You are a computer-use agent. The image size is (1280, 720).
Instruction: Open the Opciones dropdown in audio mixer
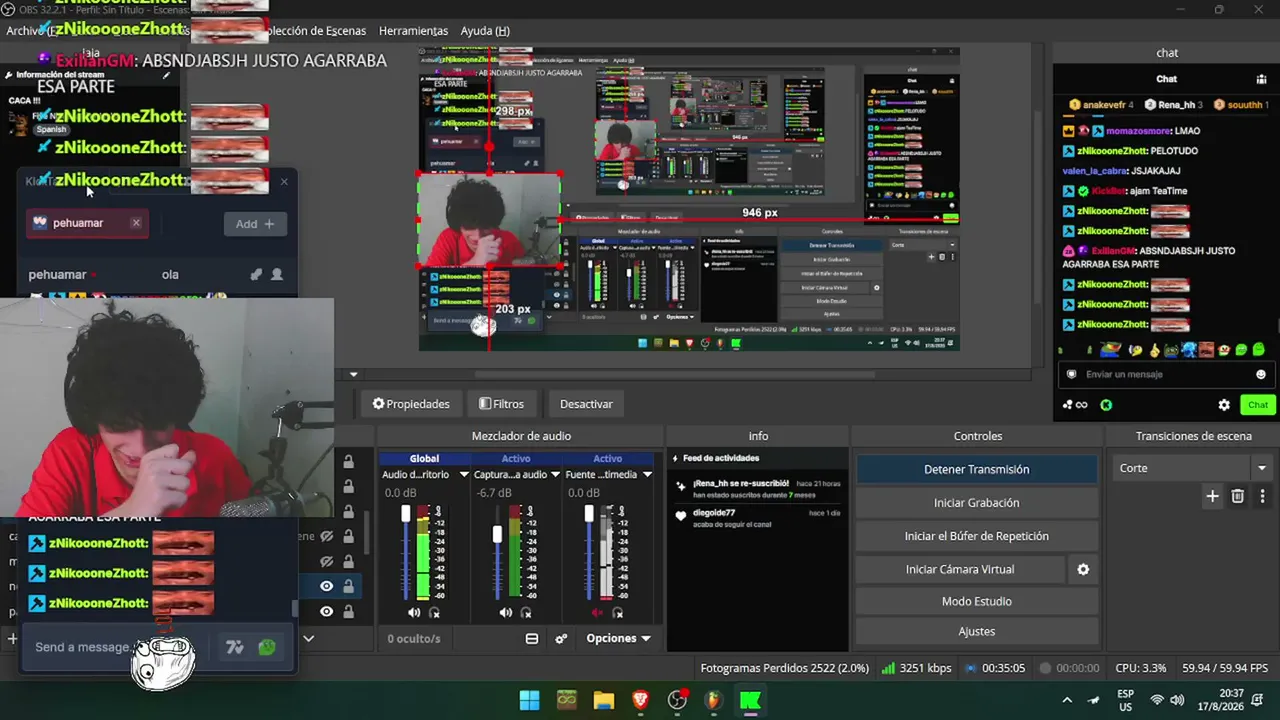pyautogui.click(x=618, y=639)
